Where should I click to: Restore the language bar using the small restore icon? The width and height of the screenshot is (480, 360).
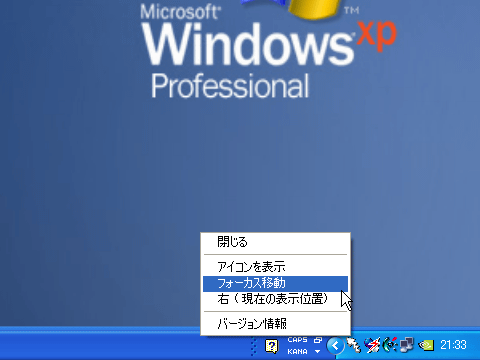[x=318, y=340]
